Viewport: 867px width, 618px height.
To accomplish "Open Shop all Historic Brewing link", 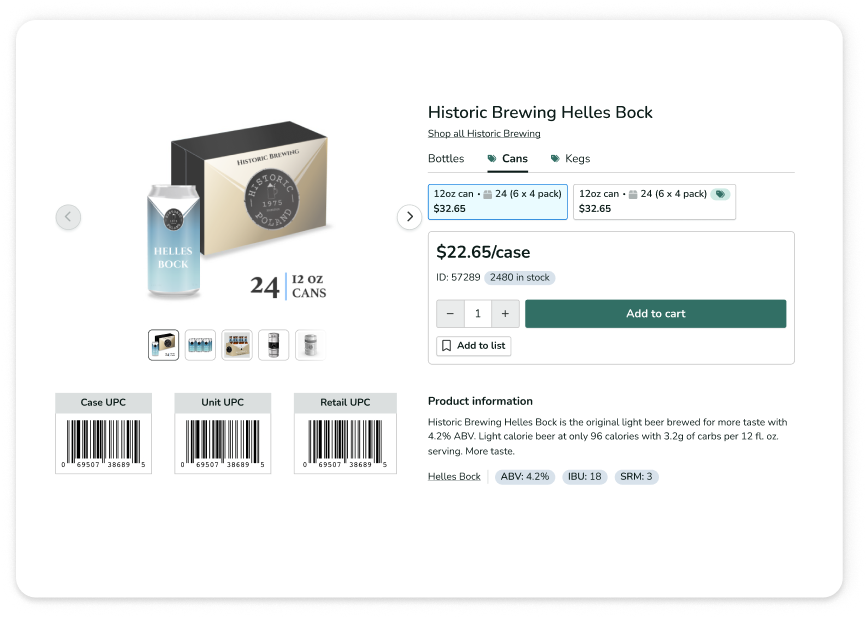I will pyautogui.click(x=484, y=134).
